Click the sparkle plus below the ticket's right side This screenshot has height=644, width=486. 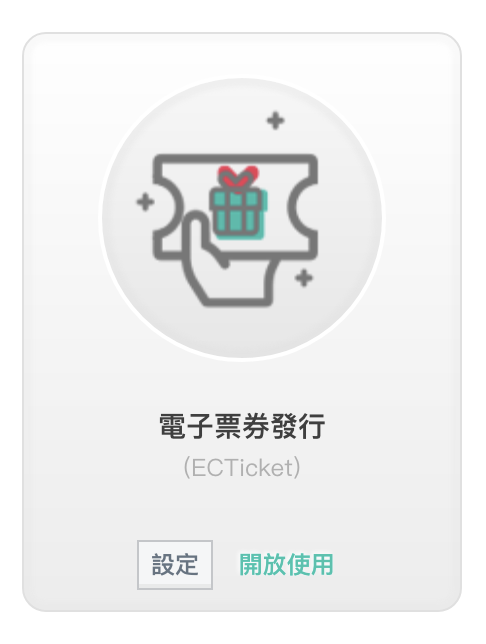[x=304, y=278]
